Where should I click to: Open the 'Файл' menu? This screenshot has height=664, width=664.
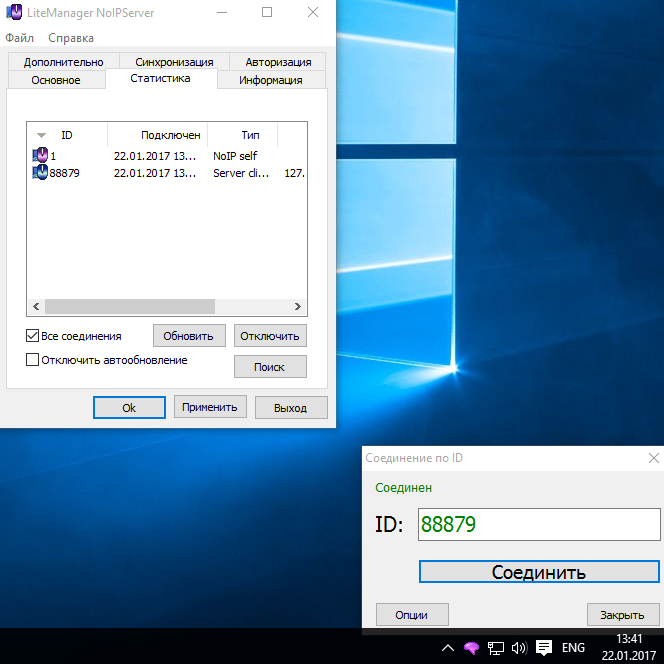click(x=19, y=38)
